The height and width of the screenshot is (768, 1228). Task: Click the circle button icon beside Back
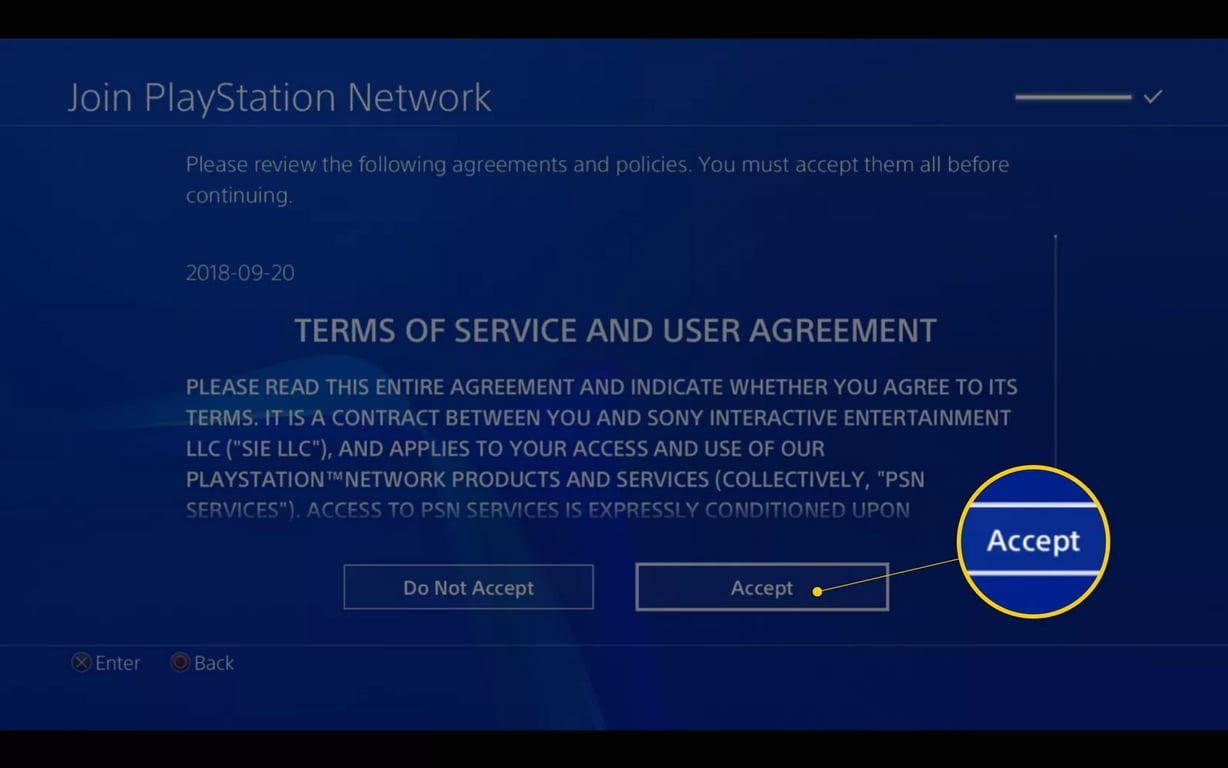pyautogui.click(x=180, y=663)
